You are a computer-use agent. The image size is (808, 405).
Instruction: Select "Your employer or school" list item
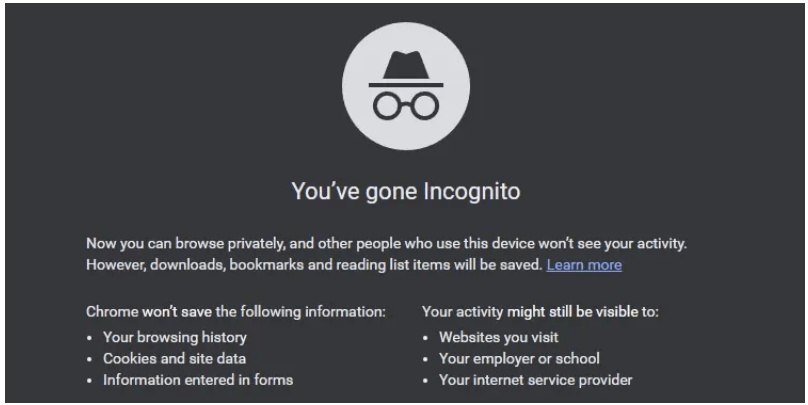coord(519,359)
